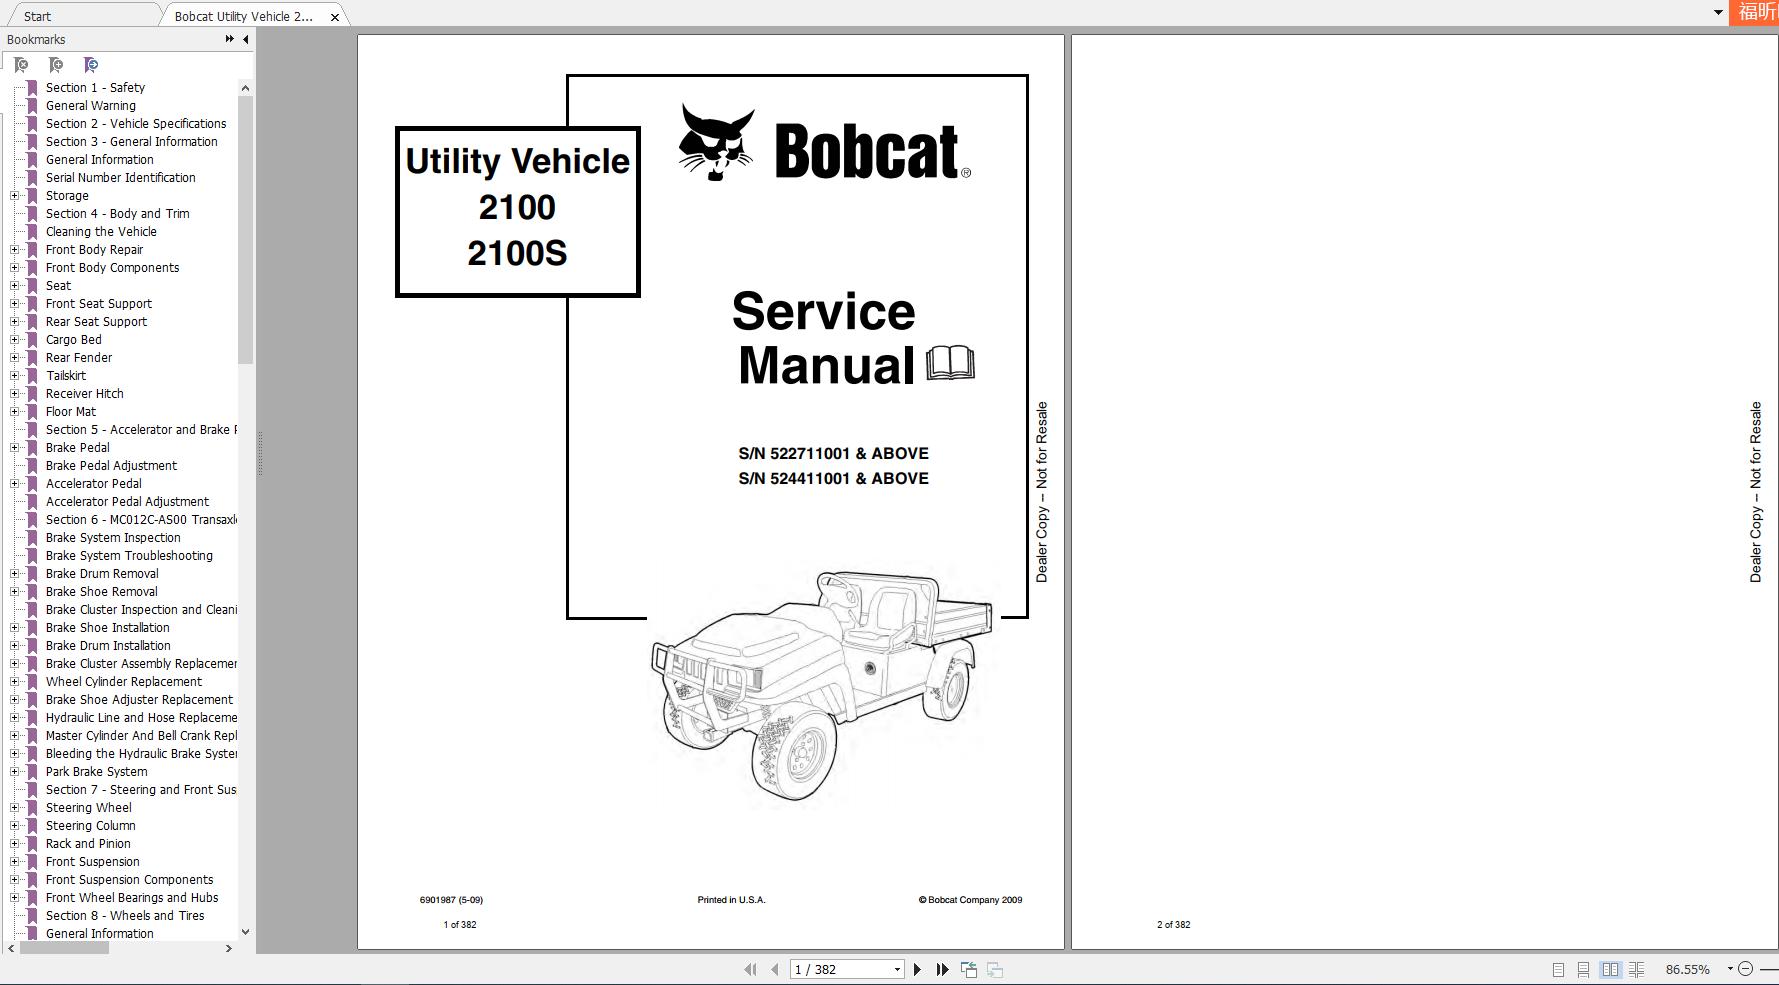
Task: Decrease zoom with the minus control
Action: (1746, 969)
